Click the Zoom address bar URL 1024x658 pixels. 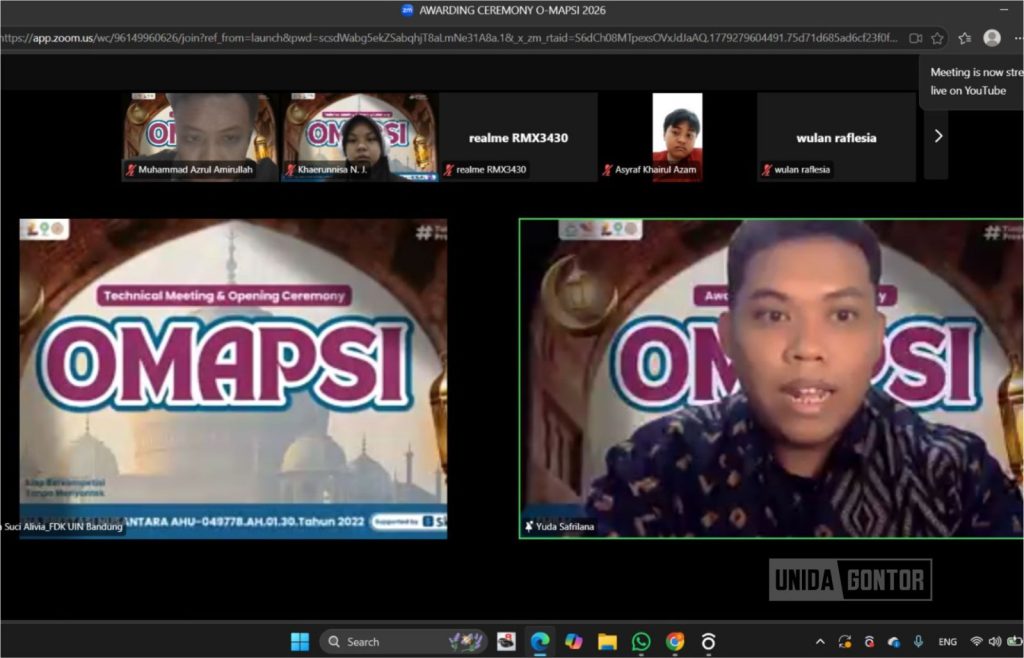(x=449, y=38)
